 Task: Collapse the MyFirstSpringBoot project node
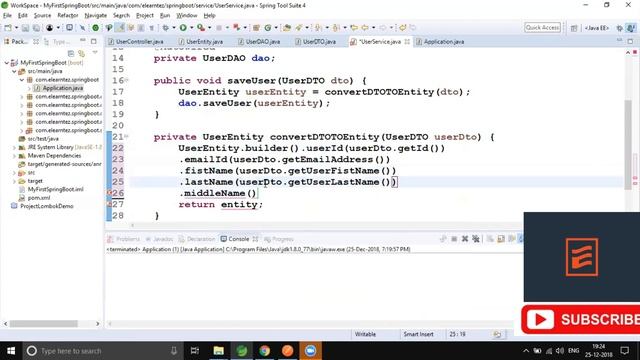click(7, 63)
